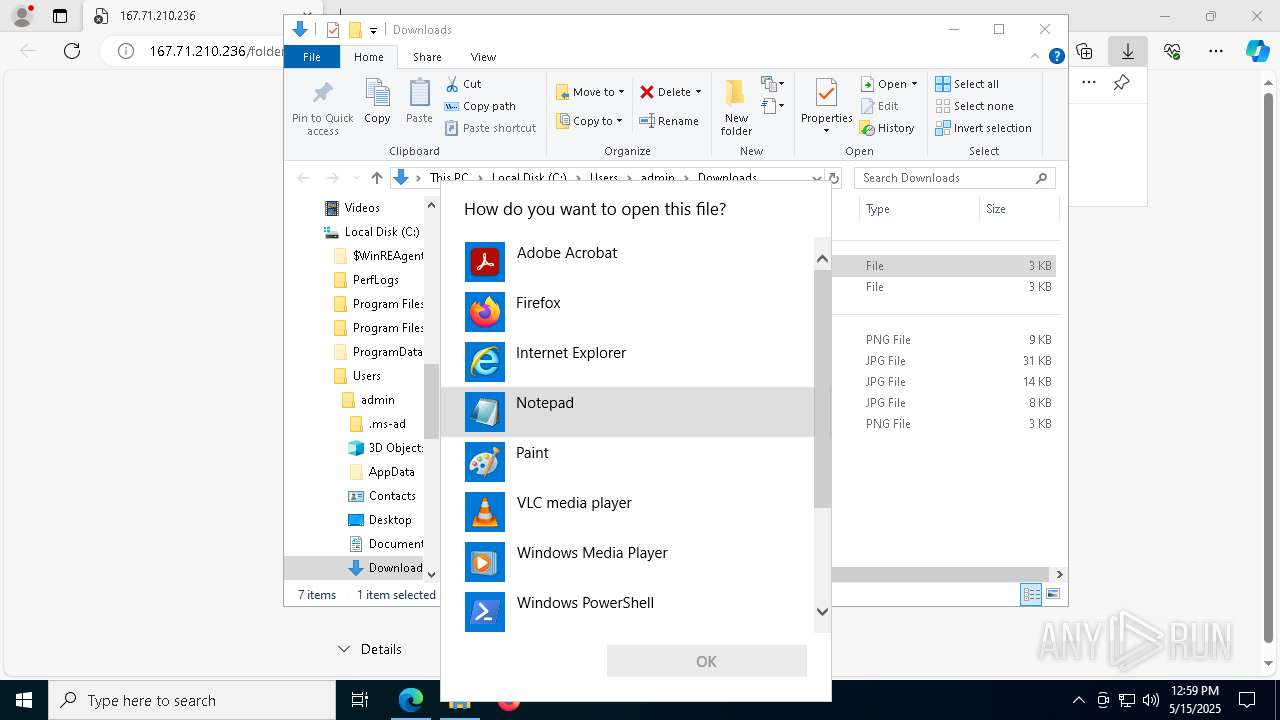Click down arrow of app list scrollbar
The image size is (1280, 720).
(822, 611)
